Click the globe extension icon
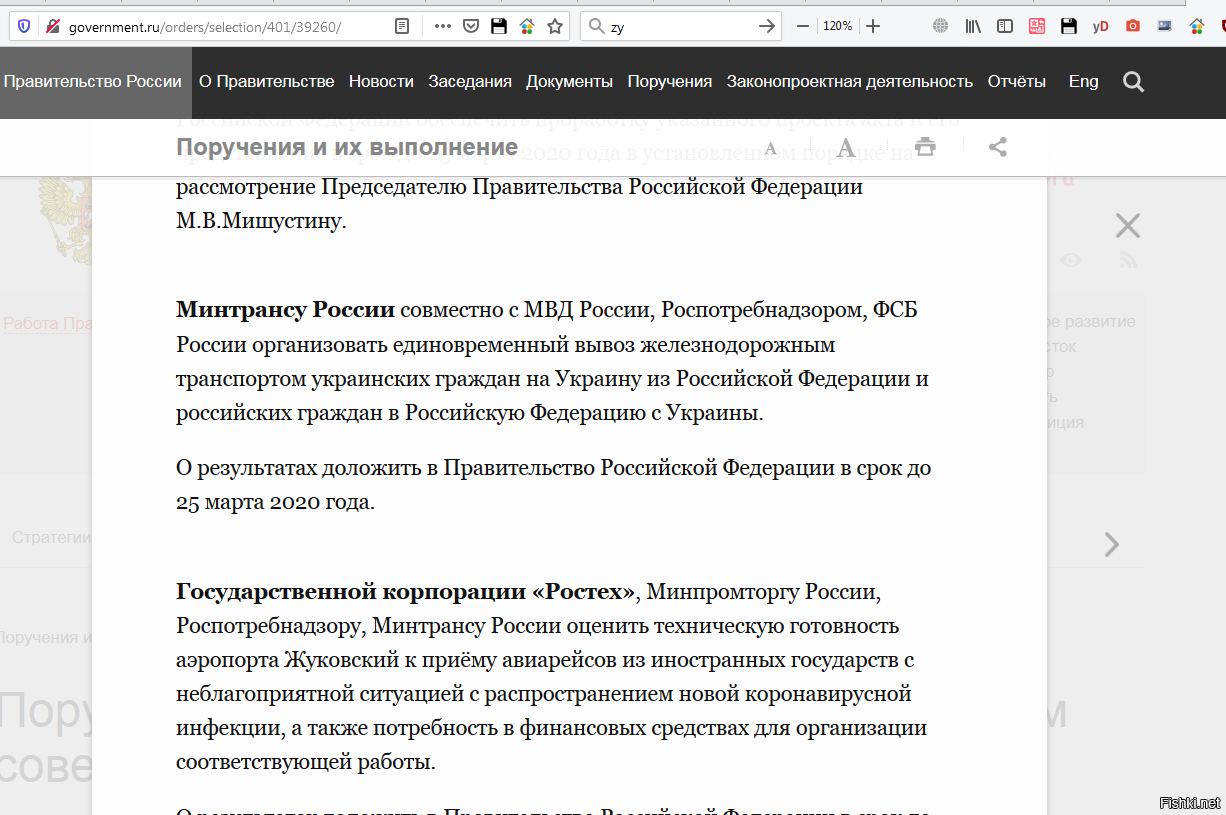 click(940, 26)
